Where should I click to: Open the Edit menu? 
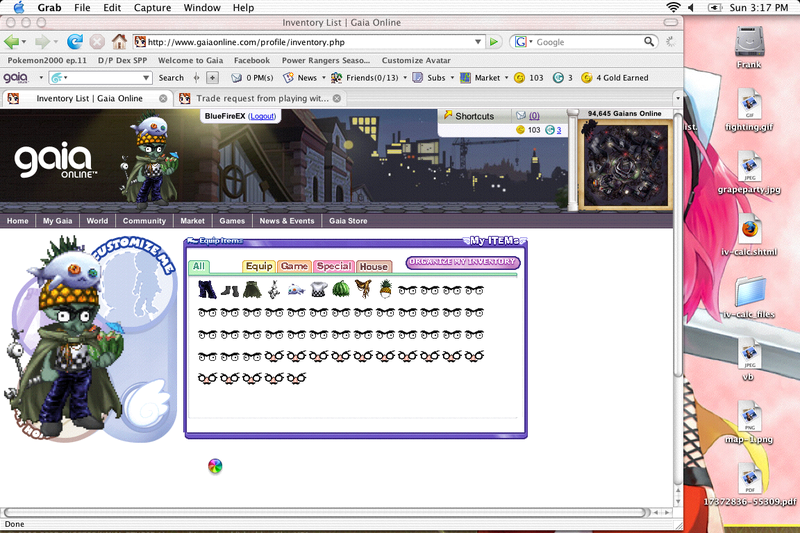coord(112,7)
